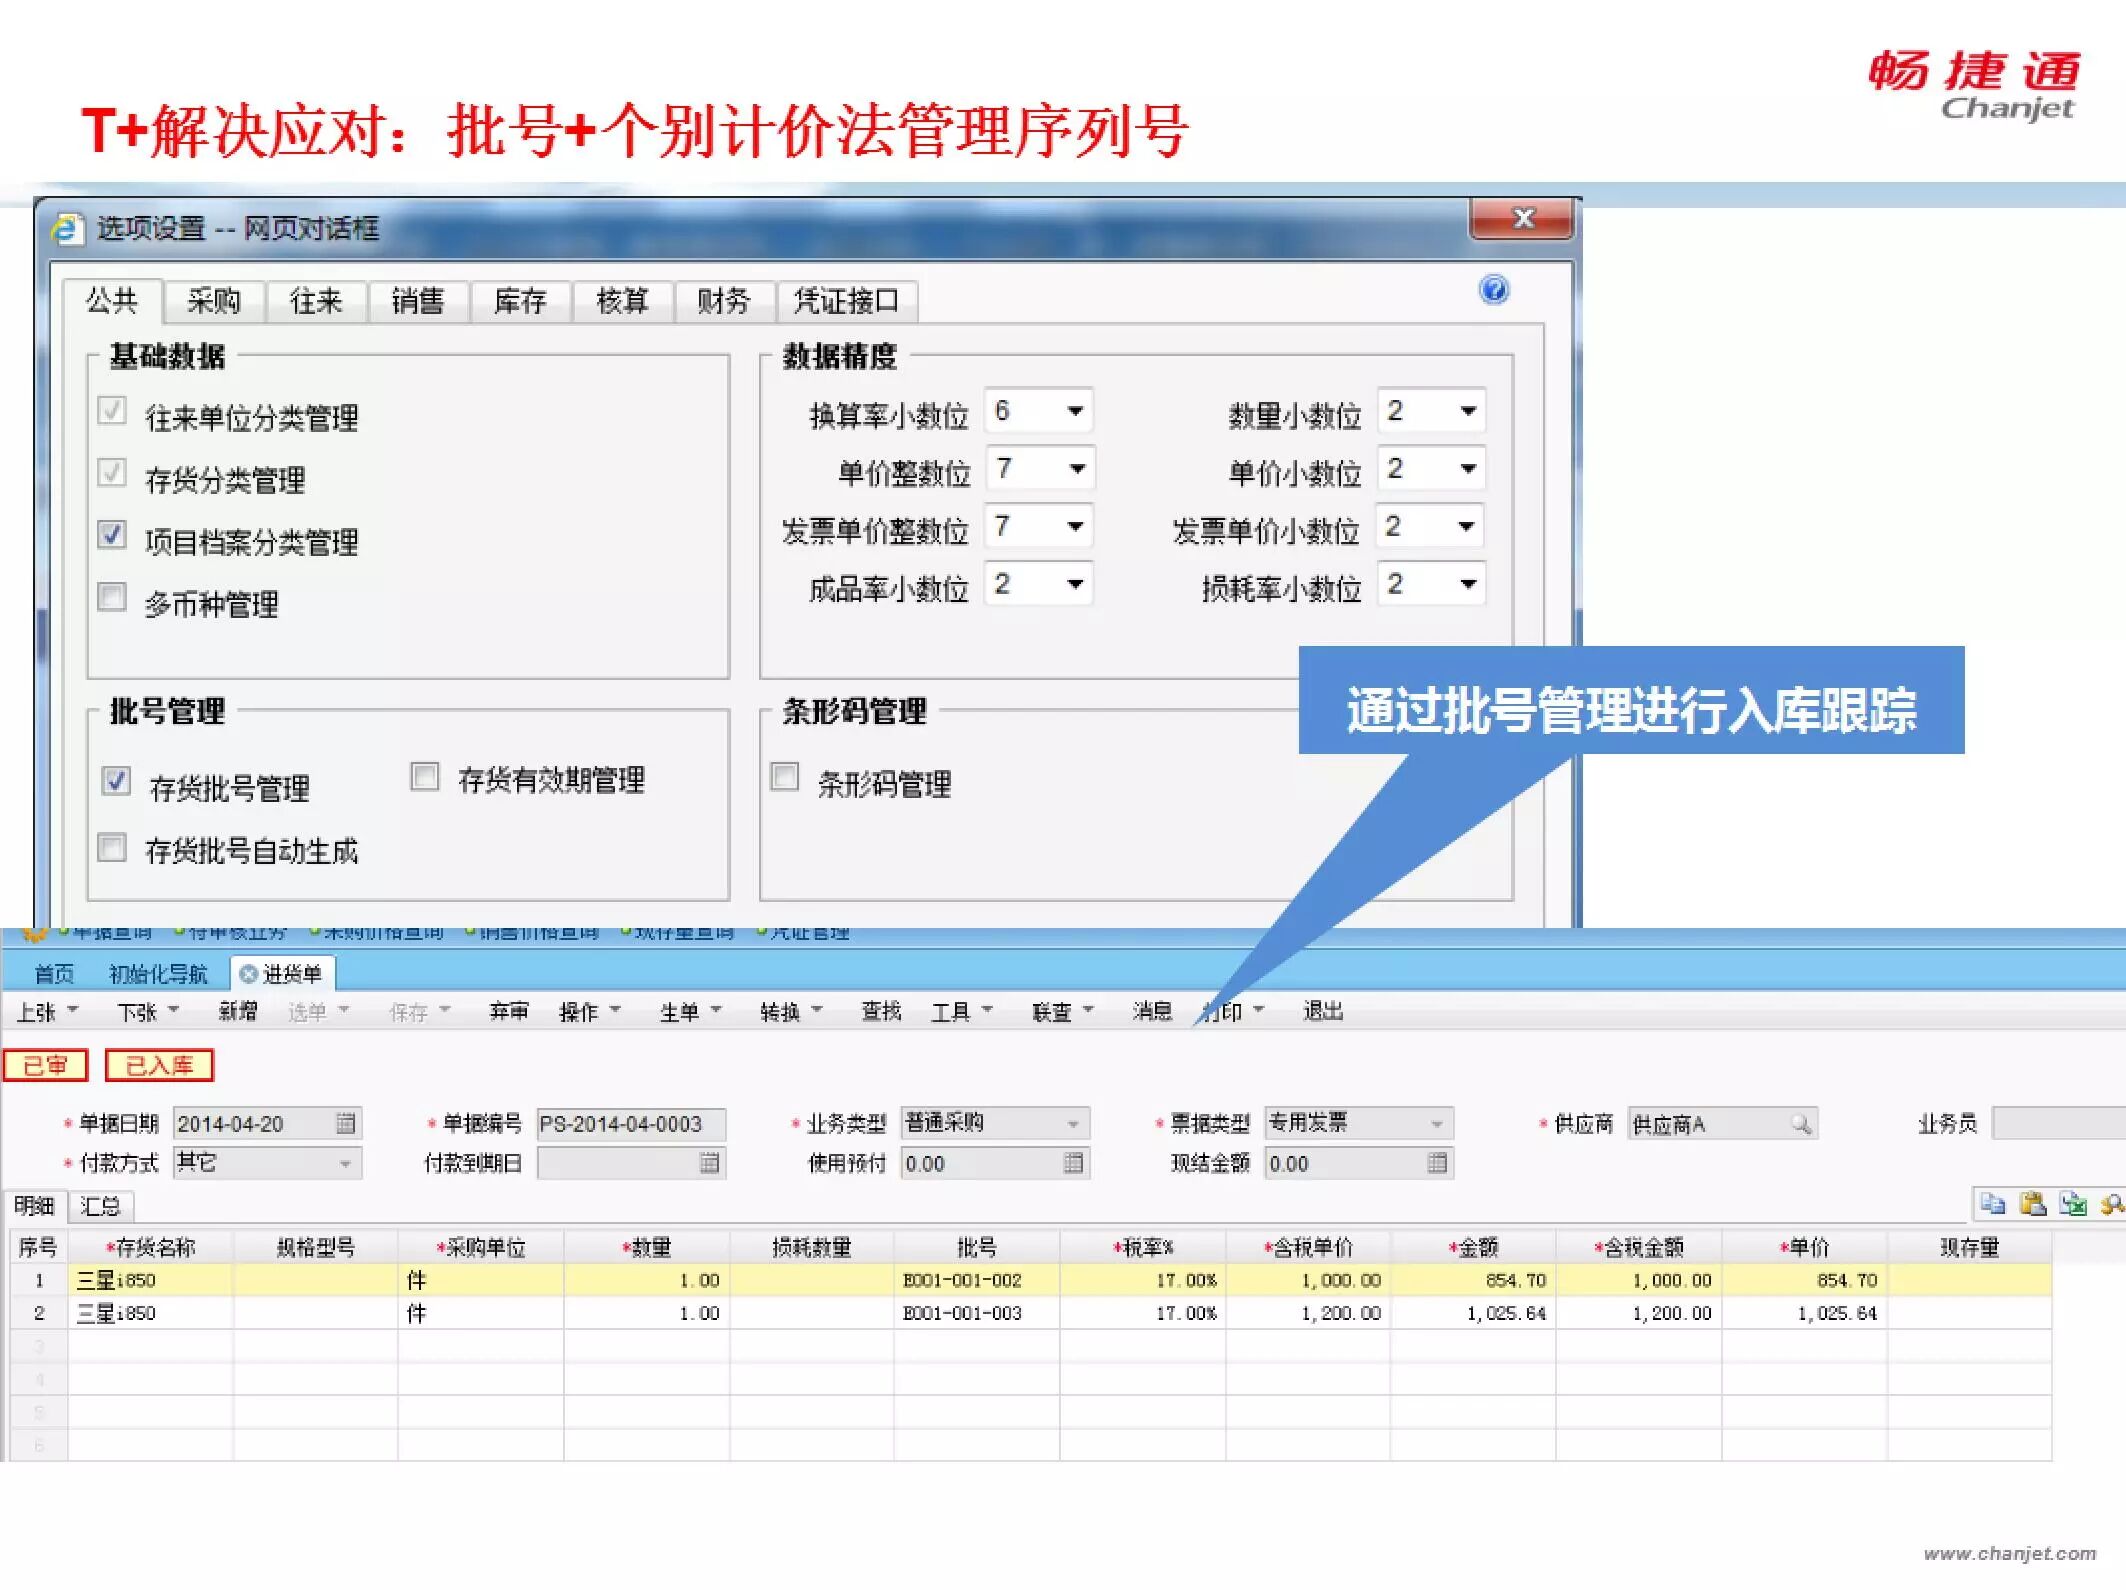
Task: Open the 转换 toolbar menu
Action: point(790,1012)
